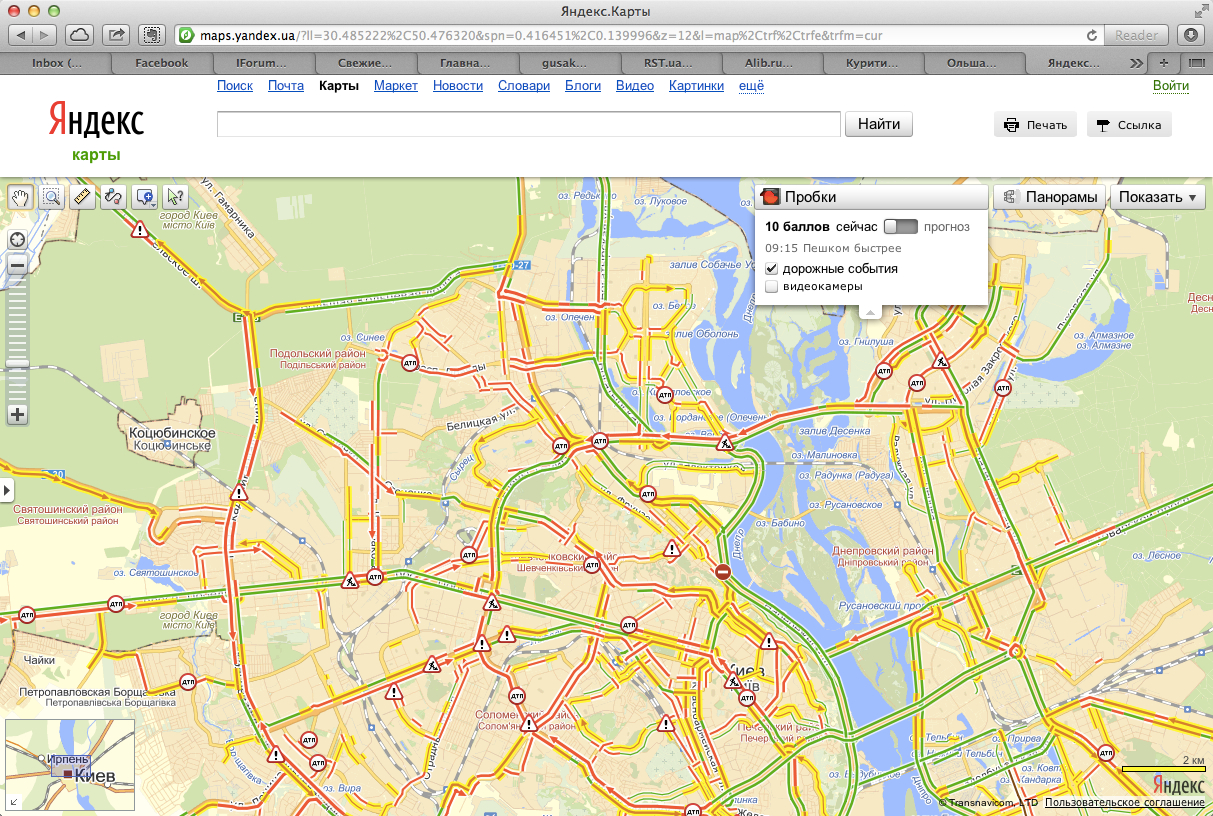Click the Пользовательское соглашение link
The height and width of the screenshot is (816, 1213).
point(1125,803)
